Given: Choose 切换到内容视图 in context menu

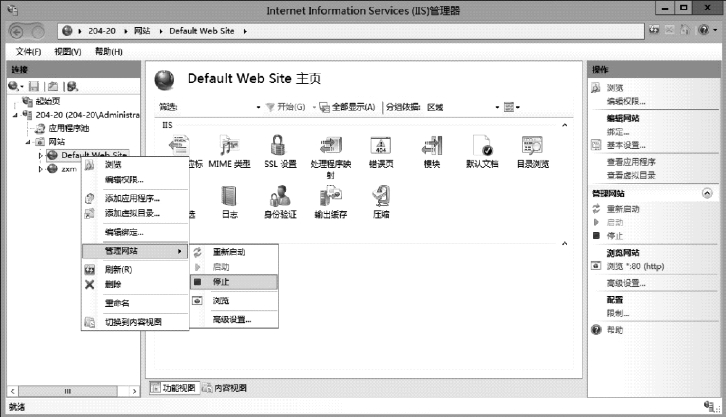Looking at the screenshot, I should [x=135, y=322].
